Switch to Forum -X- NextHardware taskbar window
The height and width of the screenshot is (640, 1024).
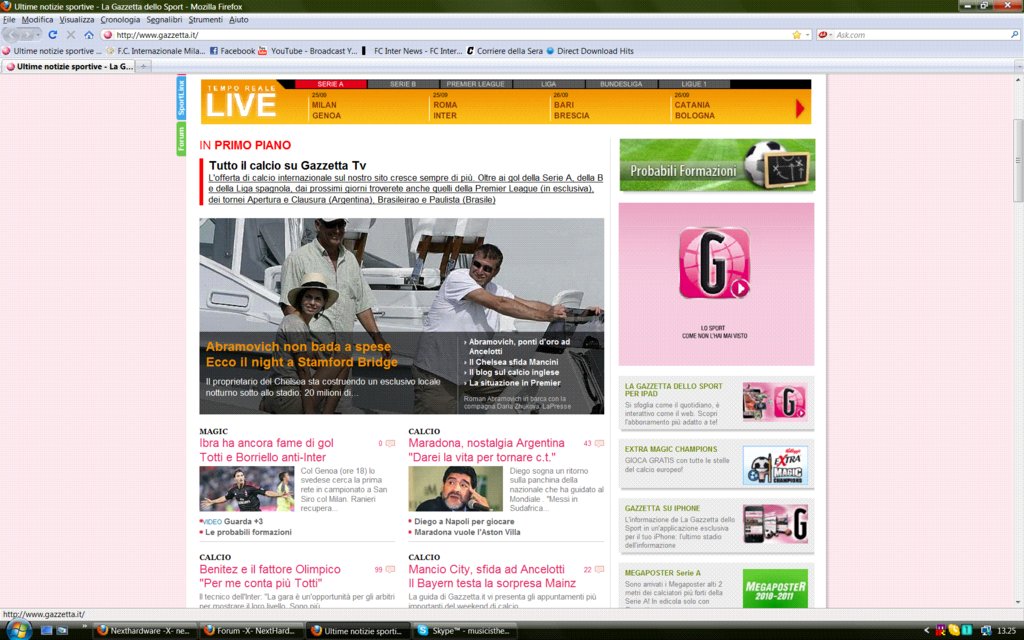pos(250,631)
